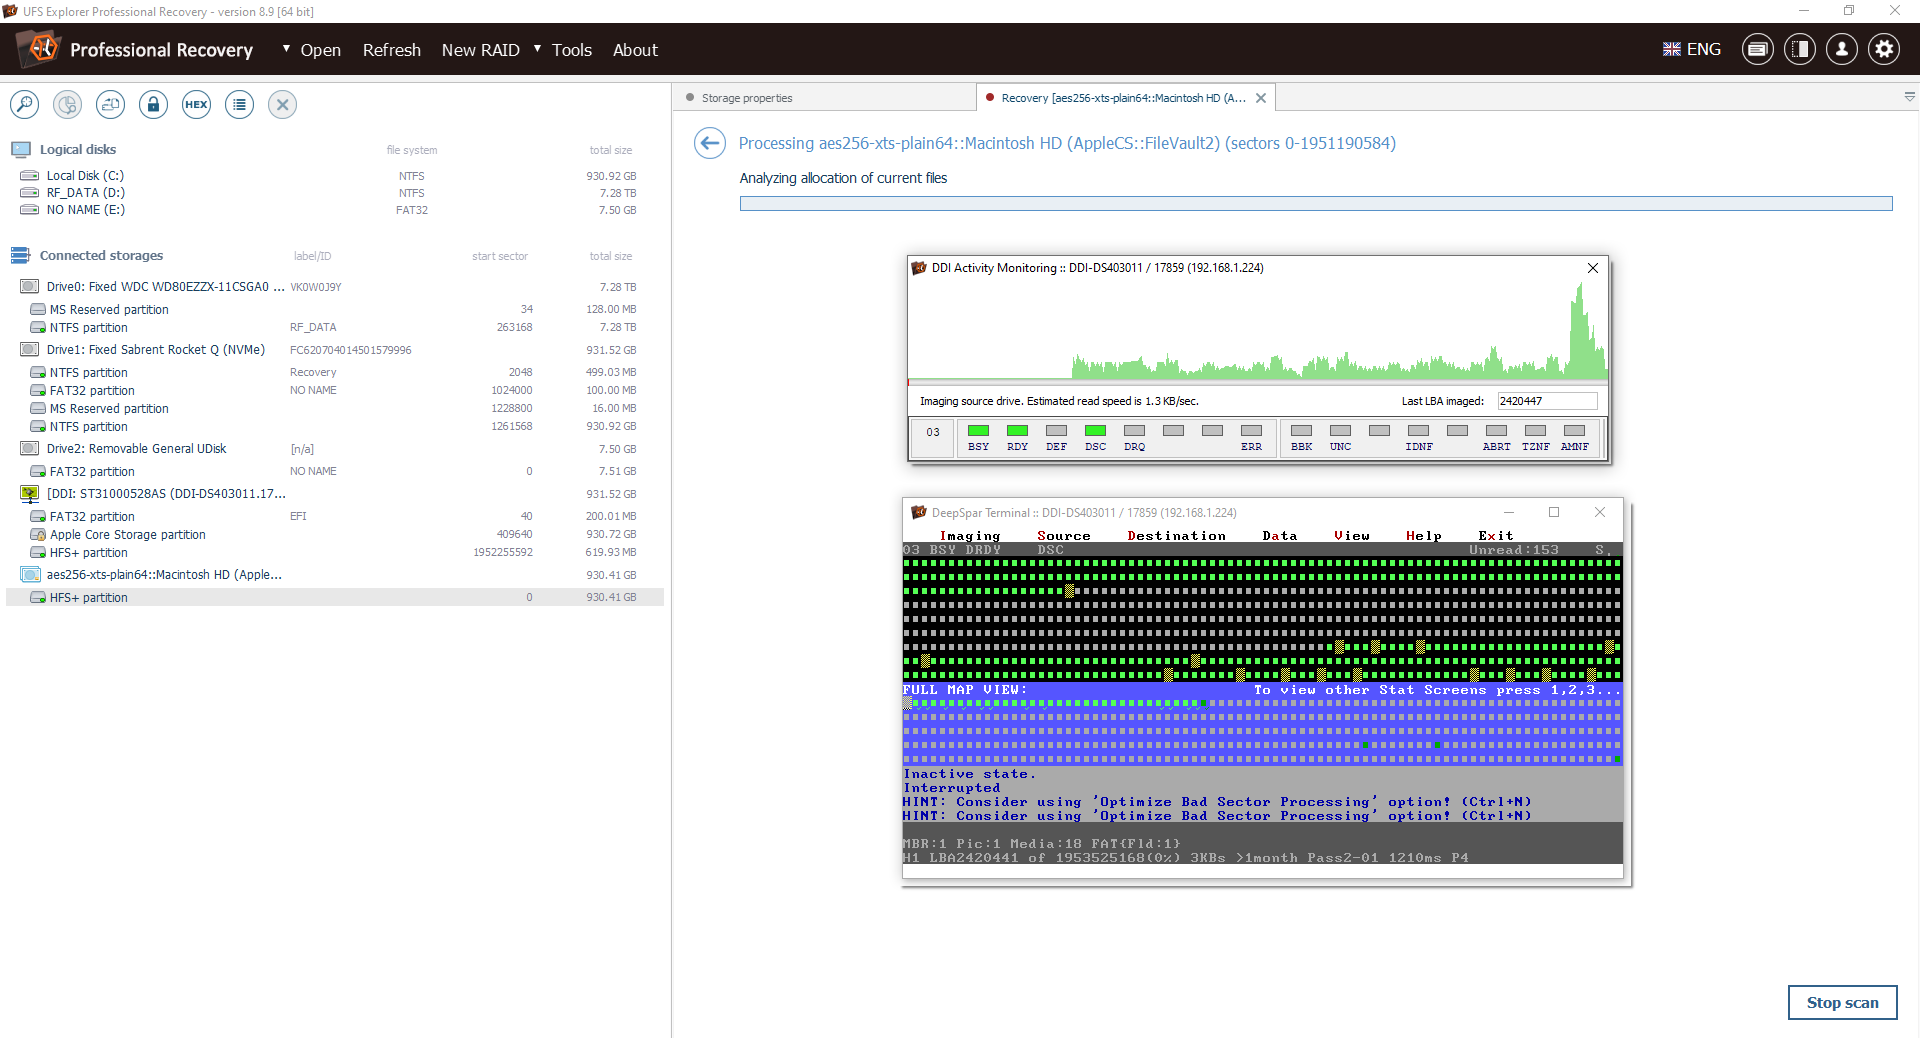This screenshot has height=1038, width=1920.
Task: Open the gear settings icon
Action: coord(1884,49)
